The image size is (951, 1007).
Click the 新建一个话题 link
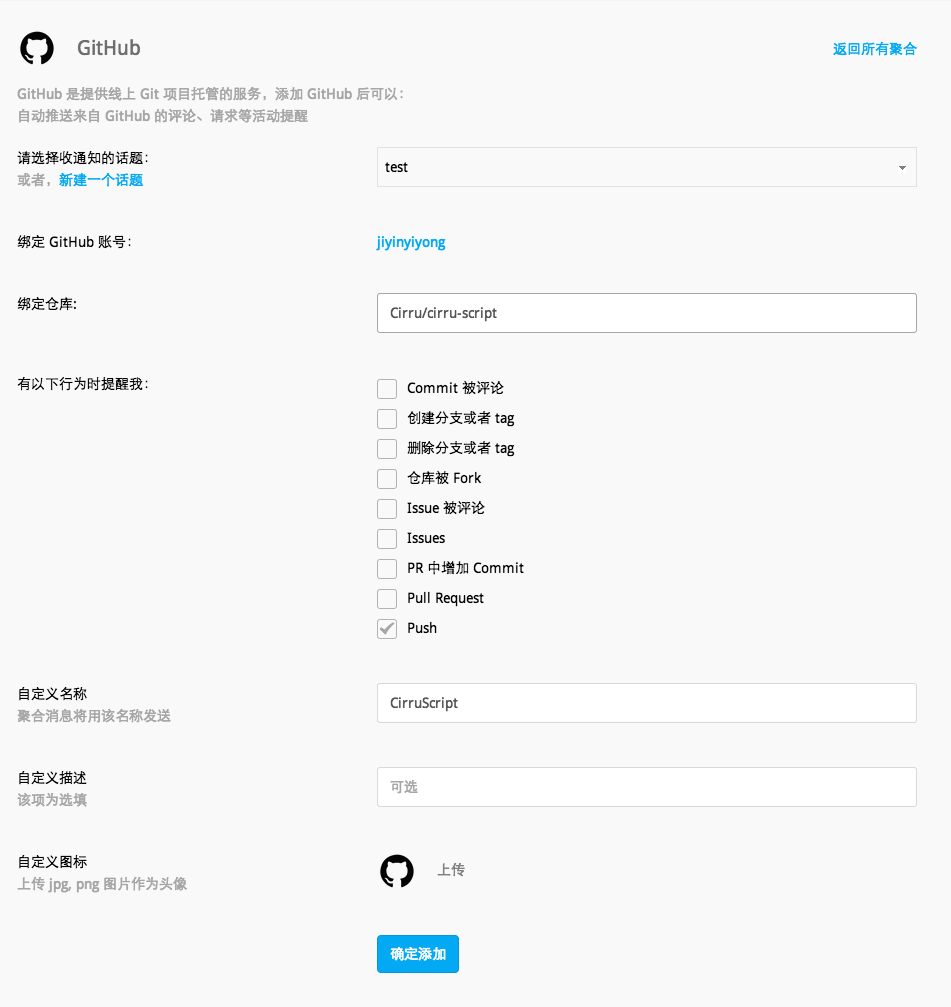tap(101, 180)
